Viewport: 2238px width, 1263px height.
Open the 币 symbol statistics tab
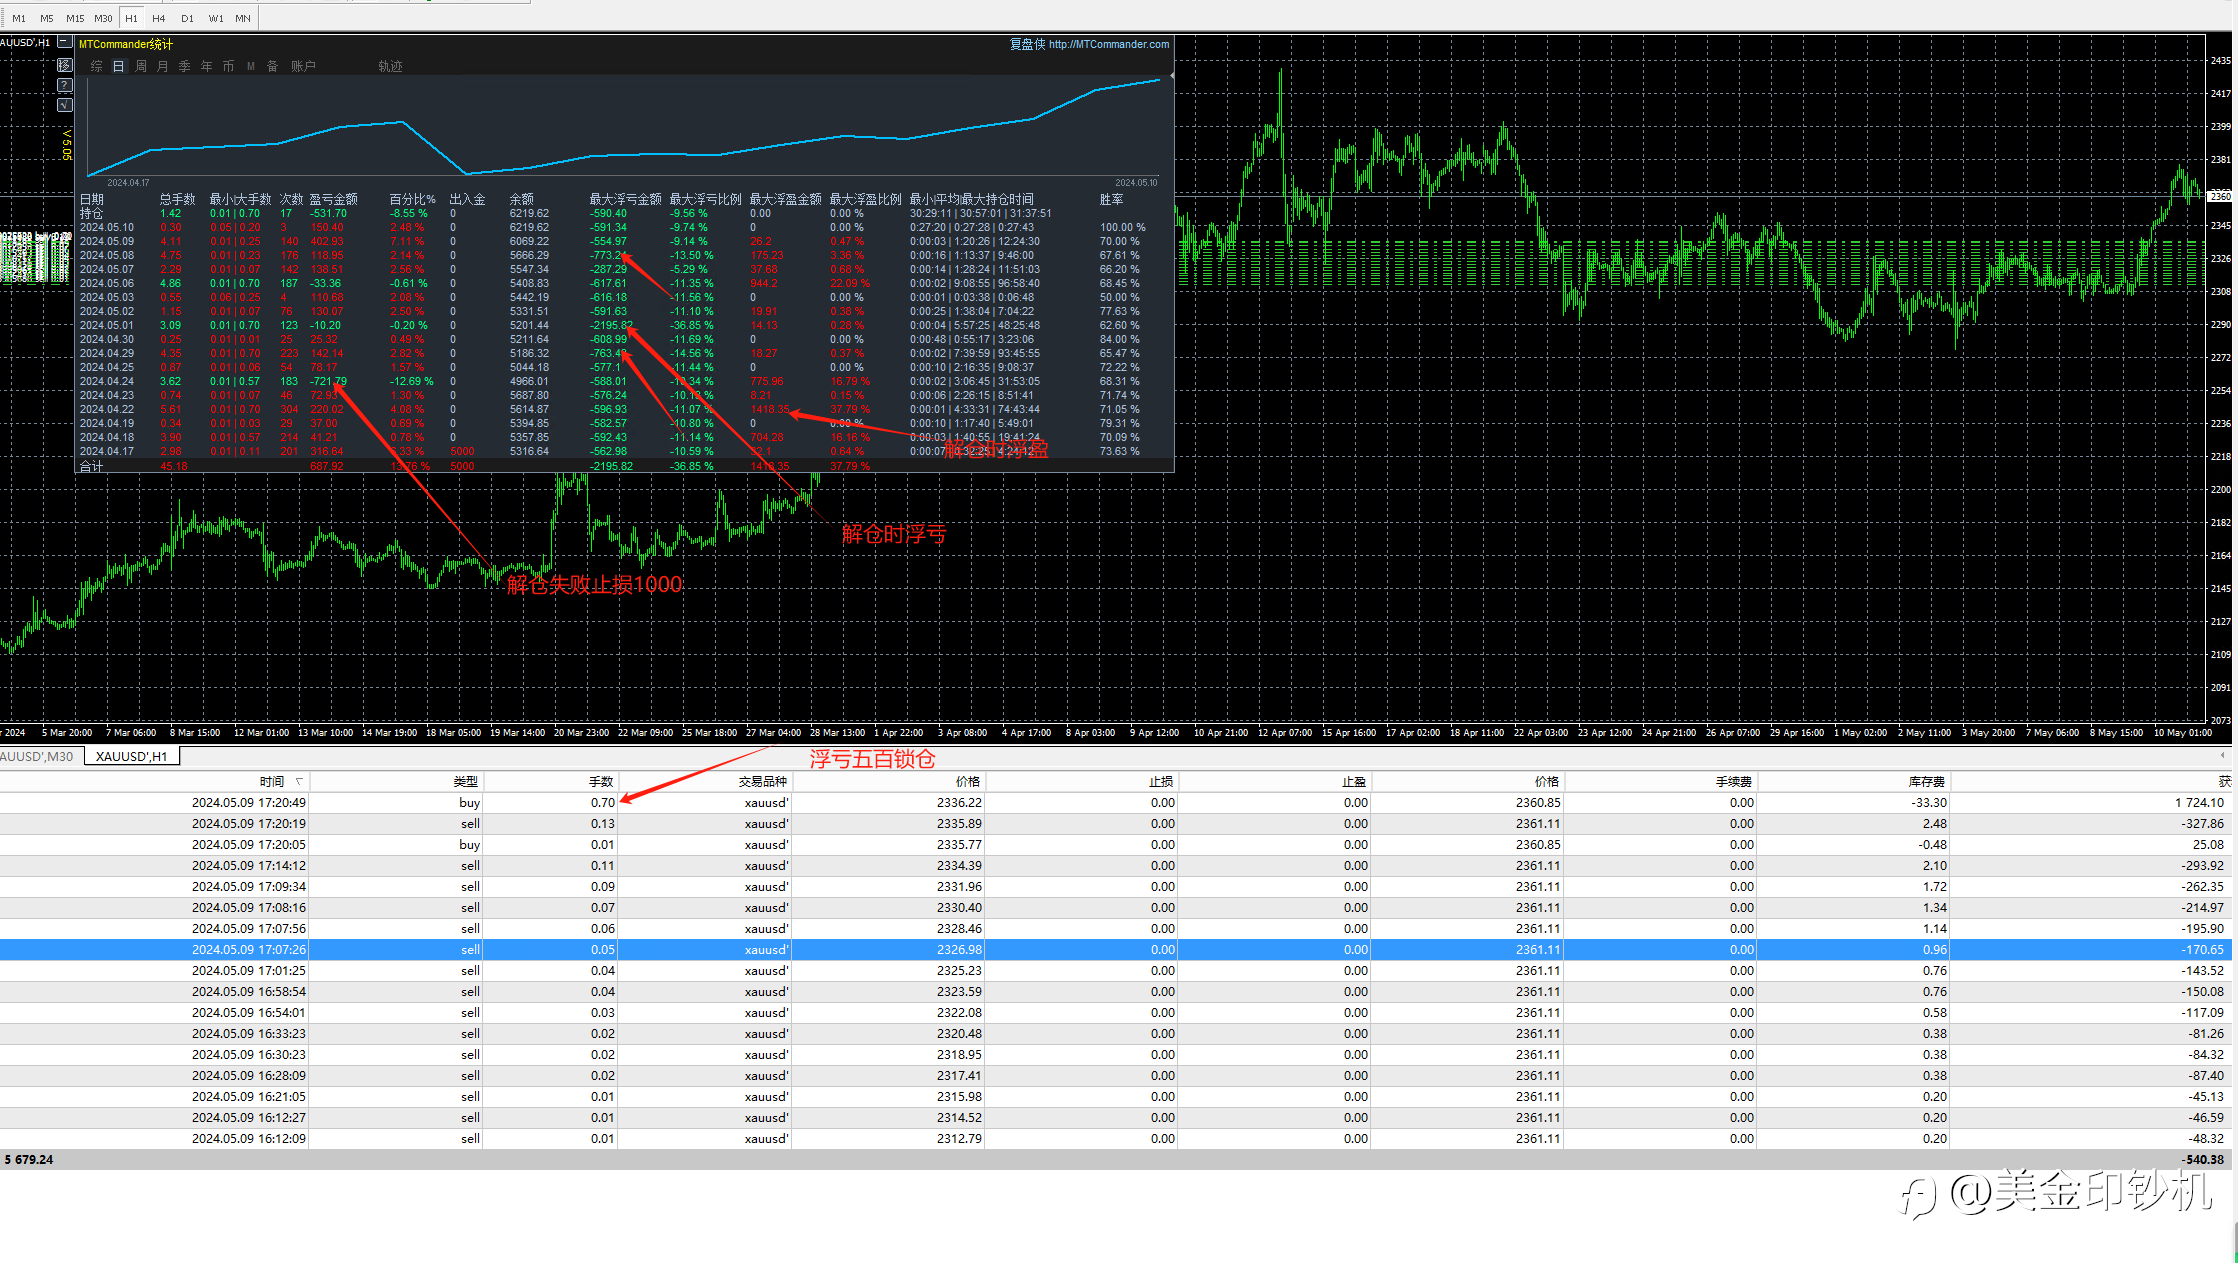[228, 66]
